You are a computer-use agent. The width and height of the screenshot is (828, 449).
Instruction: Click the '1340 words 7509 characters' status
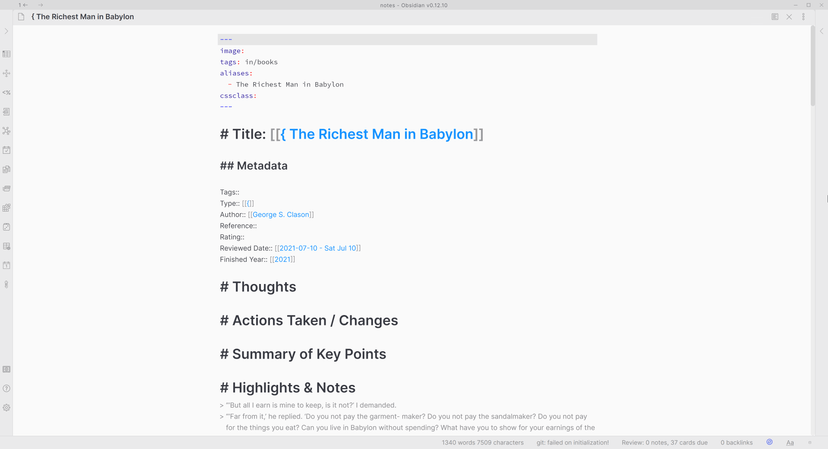(x=483, y=443)
